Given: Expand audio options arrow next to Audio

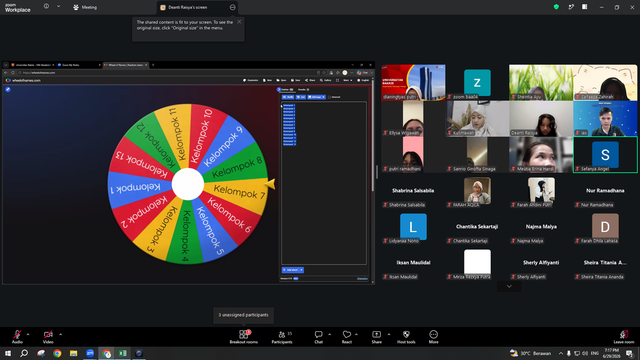Looking at the screenshot, I should pyautogui.click(x=28, y=335).
